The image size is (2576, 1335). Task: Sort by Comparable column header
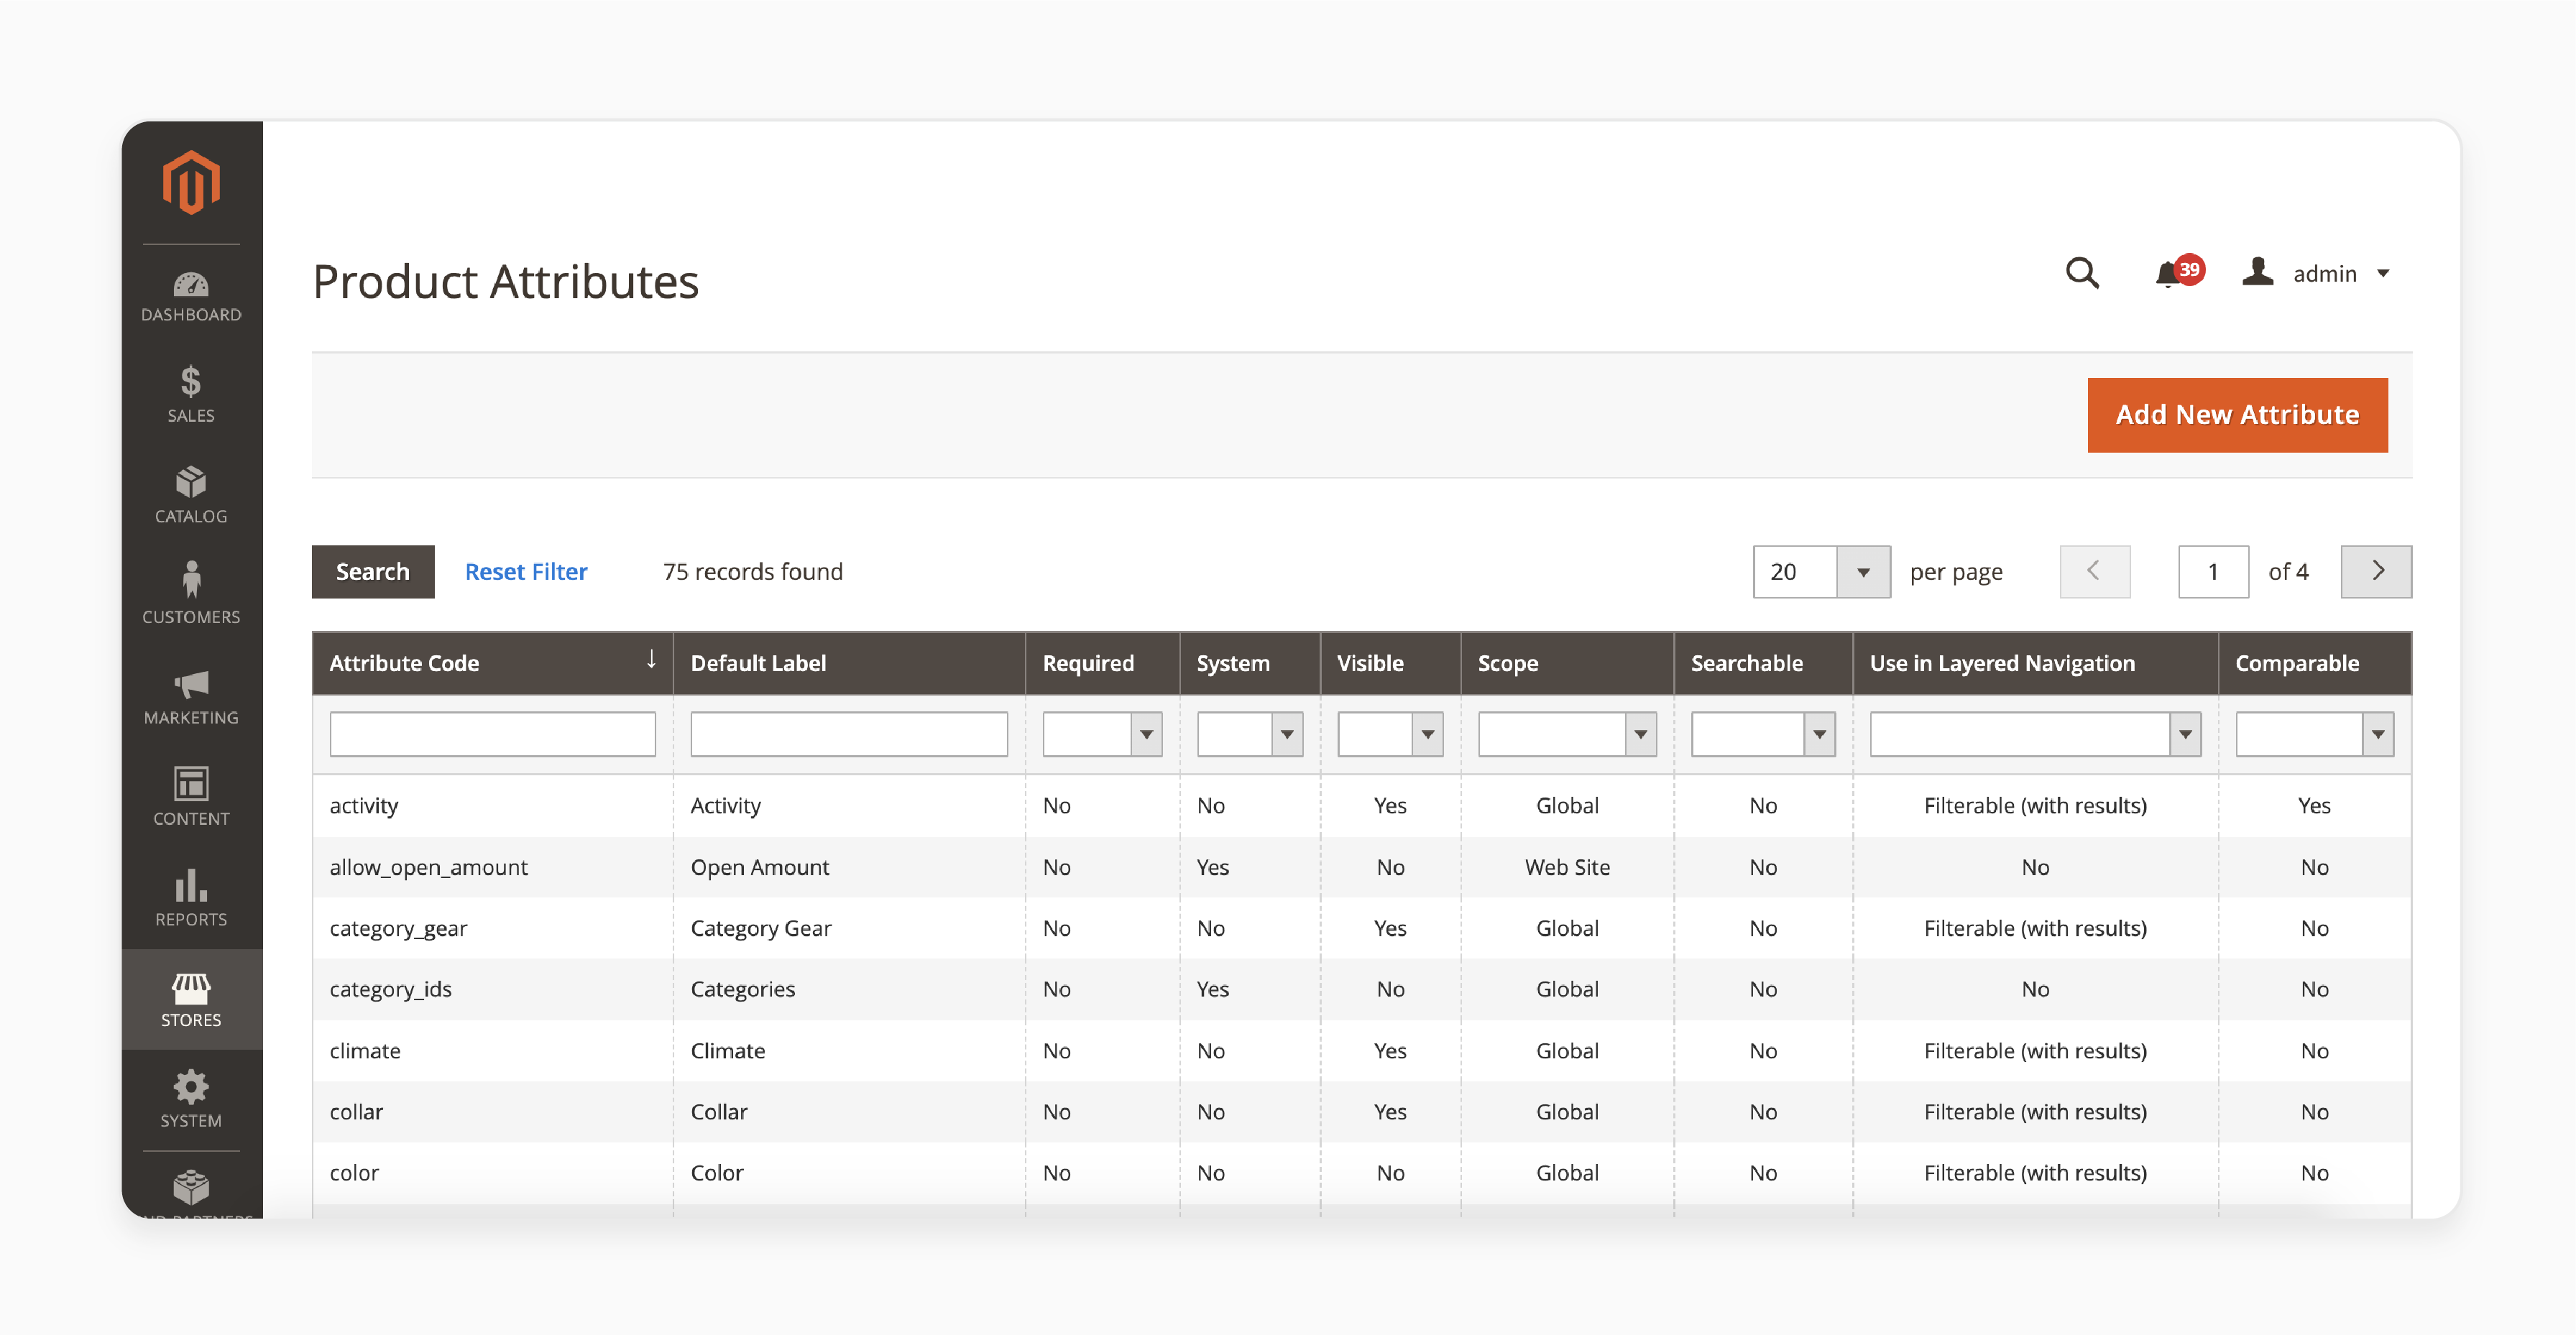[2314, 663]
